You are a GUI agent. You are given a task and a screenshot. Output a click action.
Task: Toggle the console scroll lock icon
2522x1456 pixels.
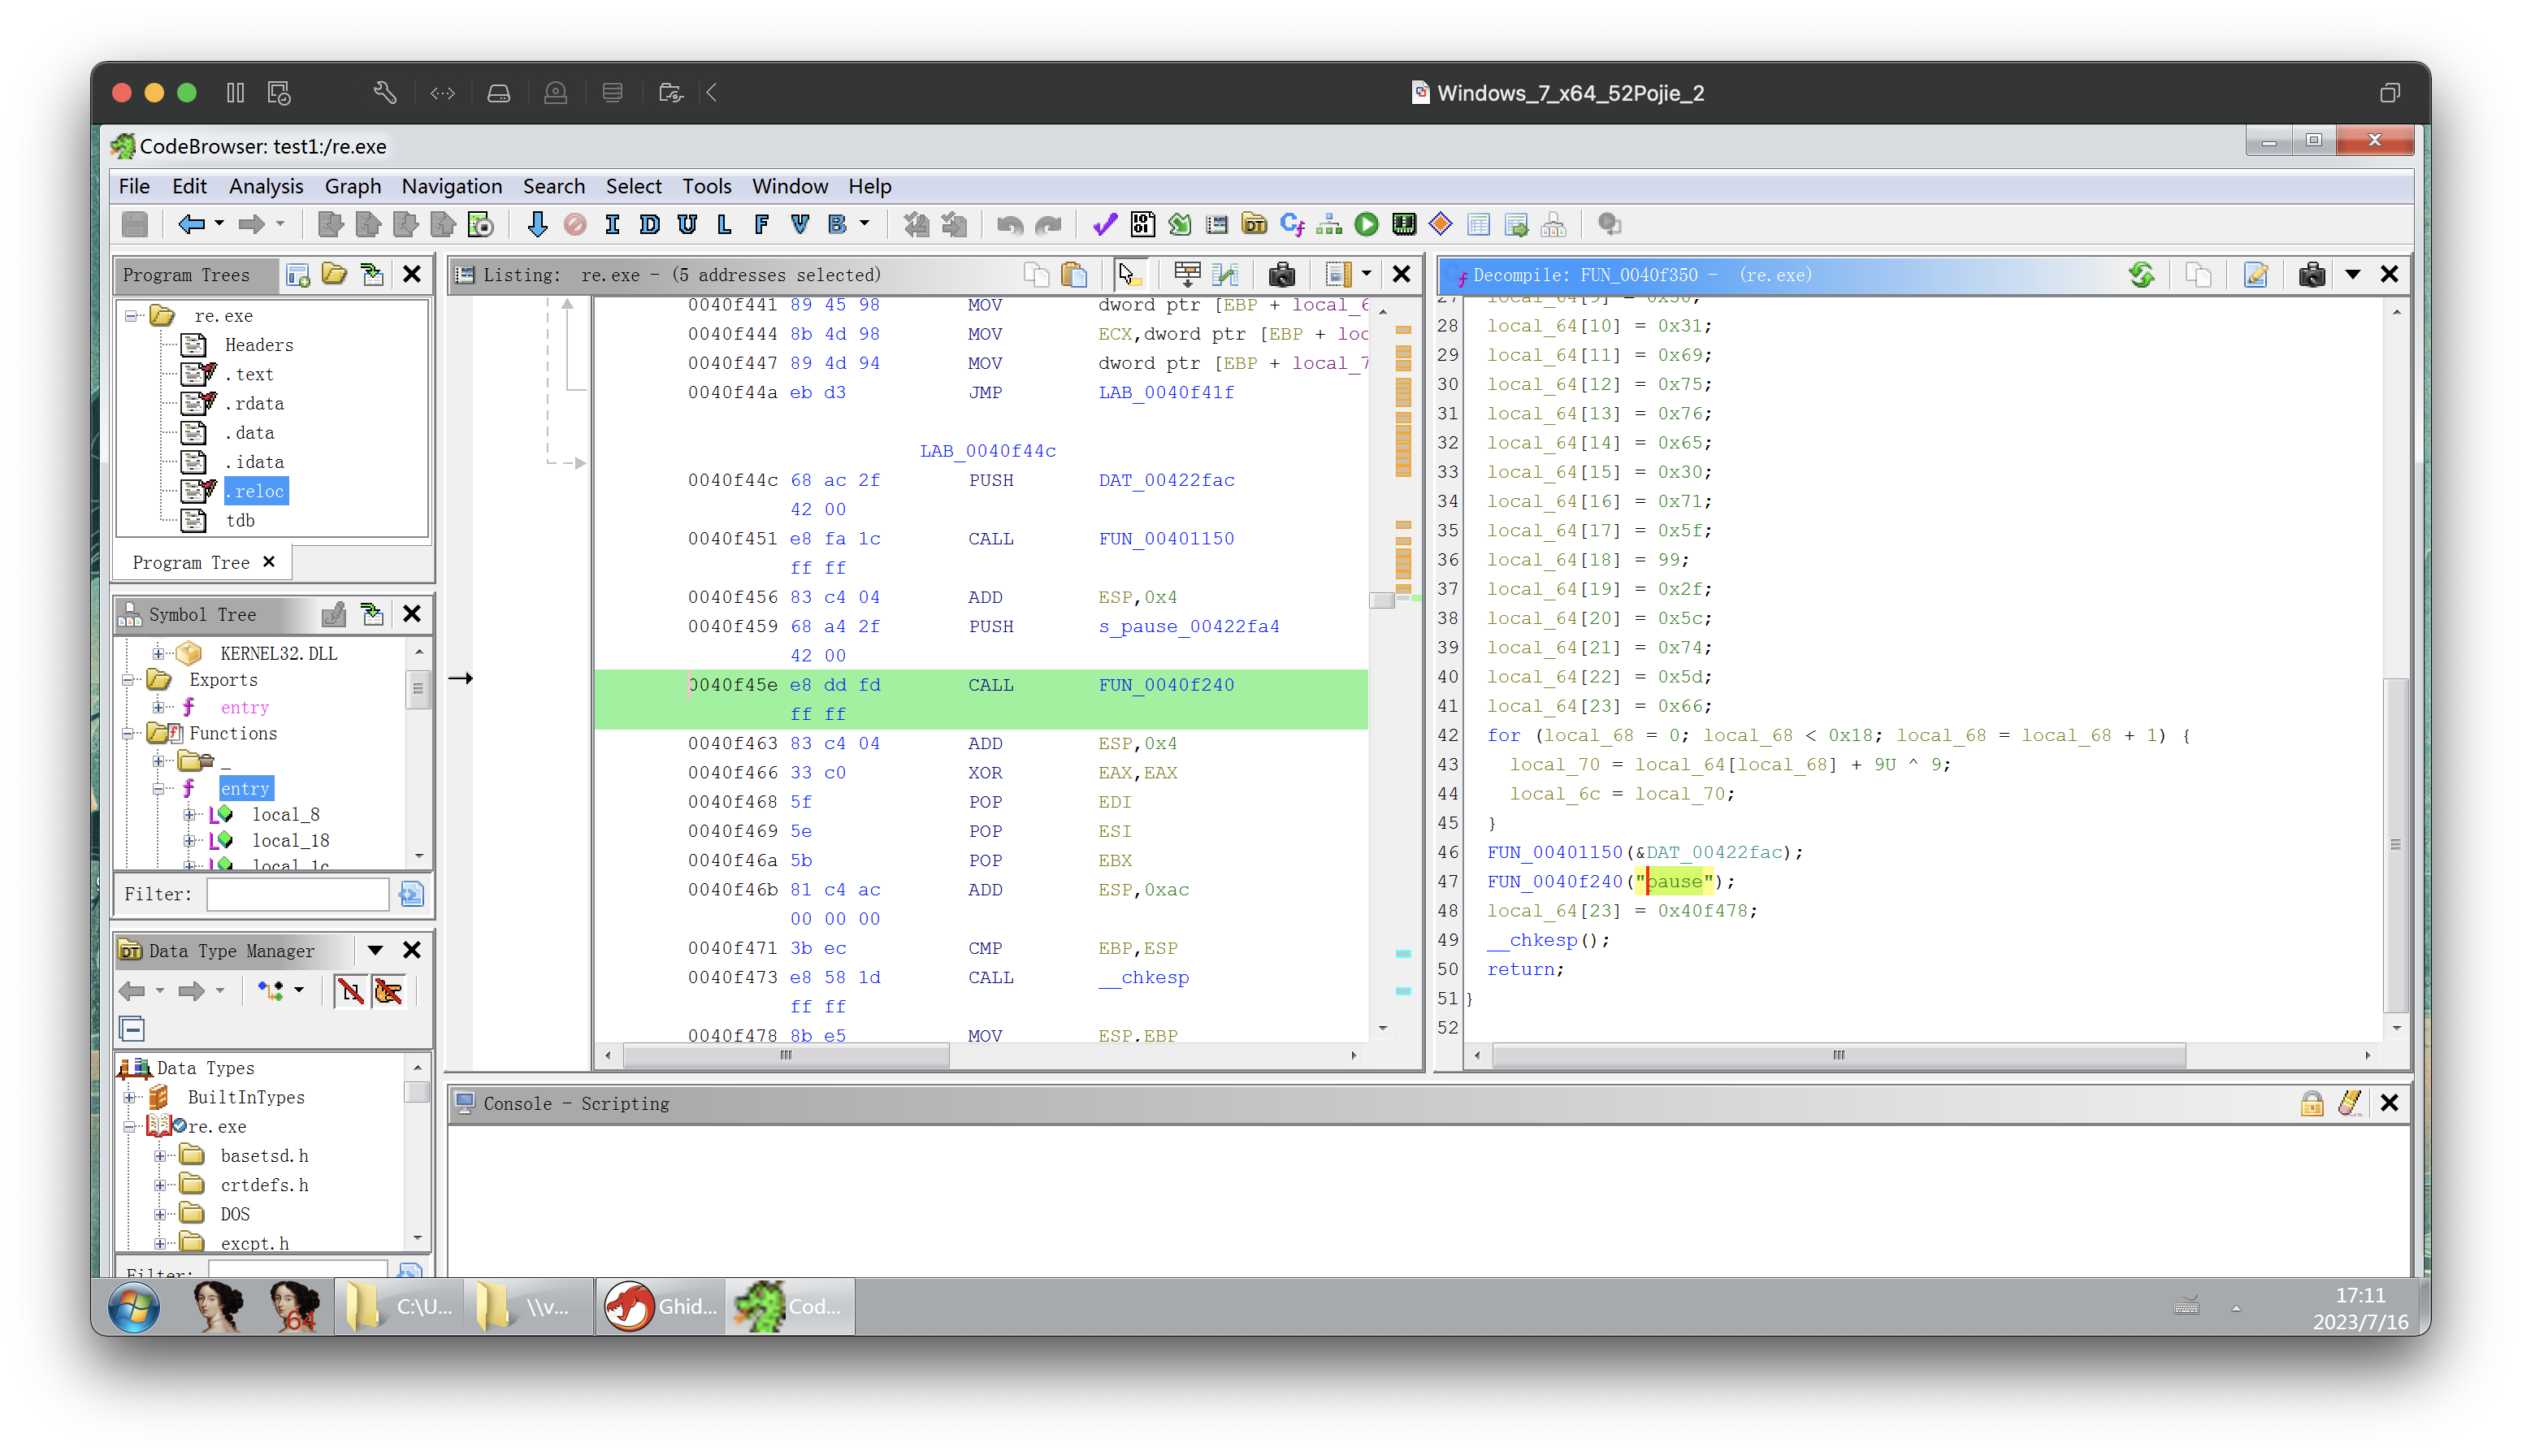[2311, 1103]
